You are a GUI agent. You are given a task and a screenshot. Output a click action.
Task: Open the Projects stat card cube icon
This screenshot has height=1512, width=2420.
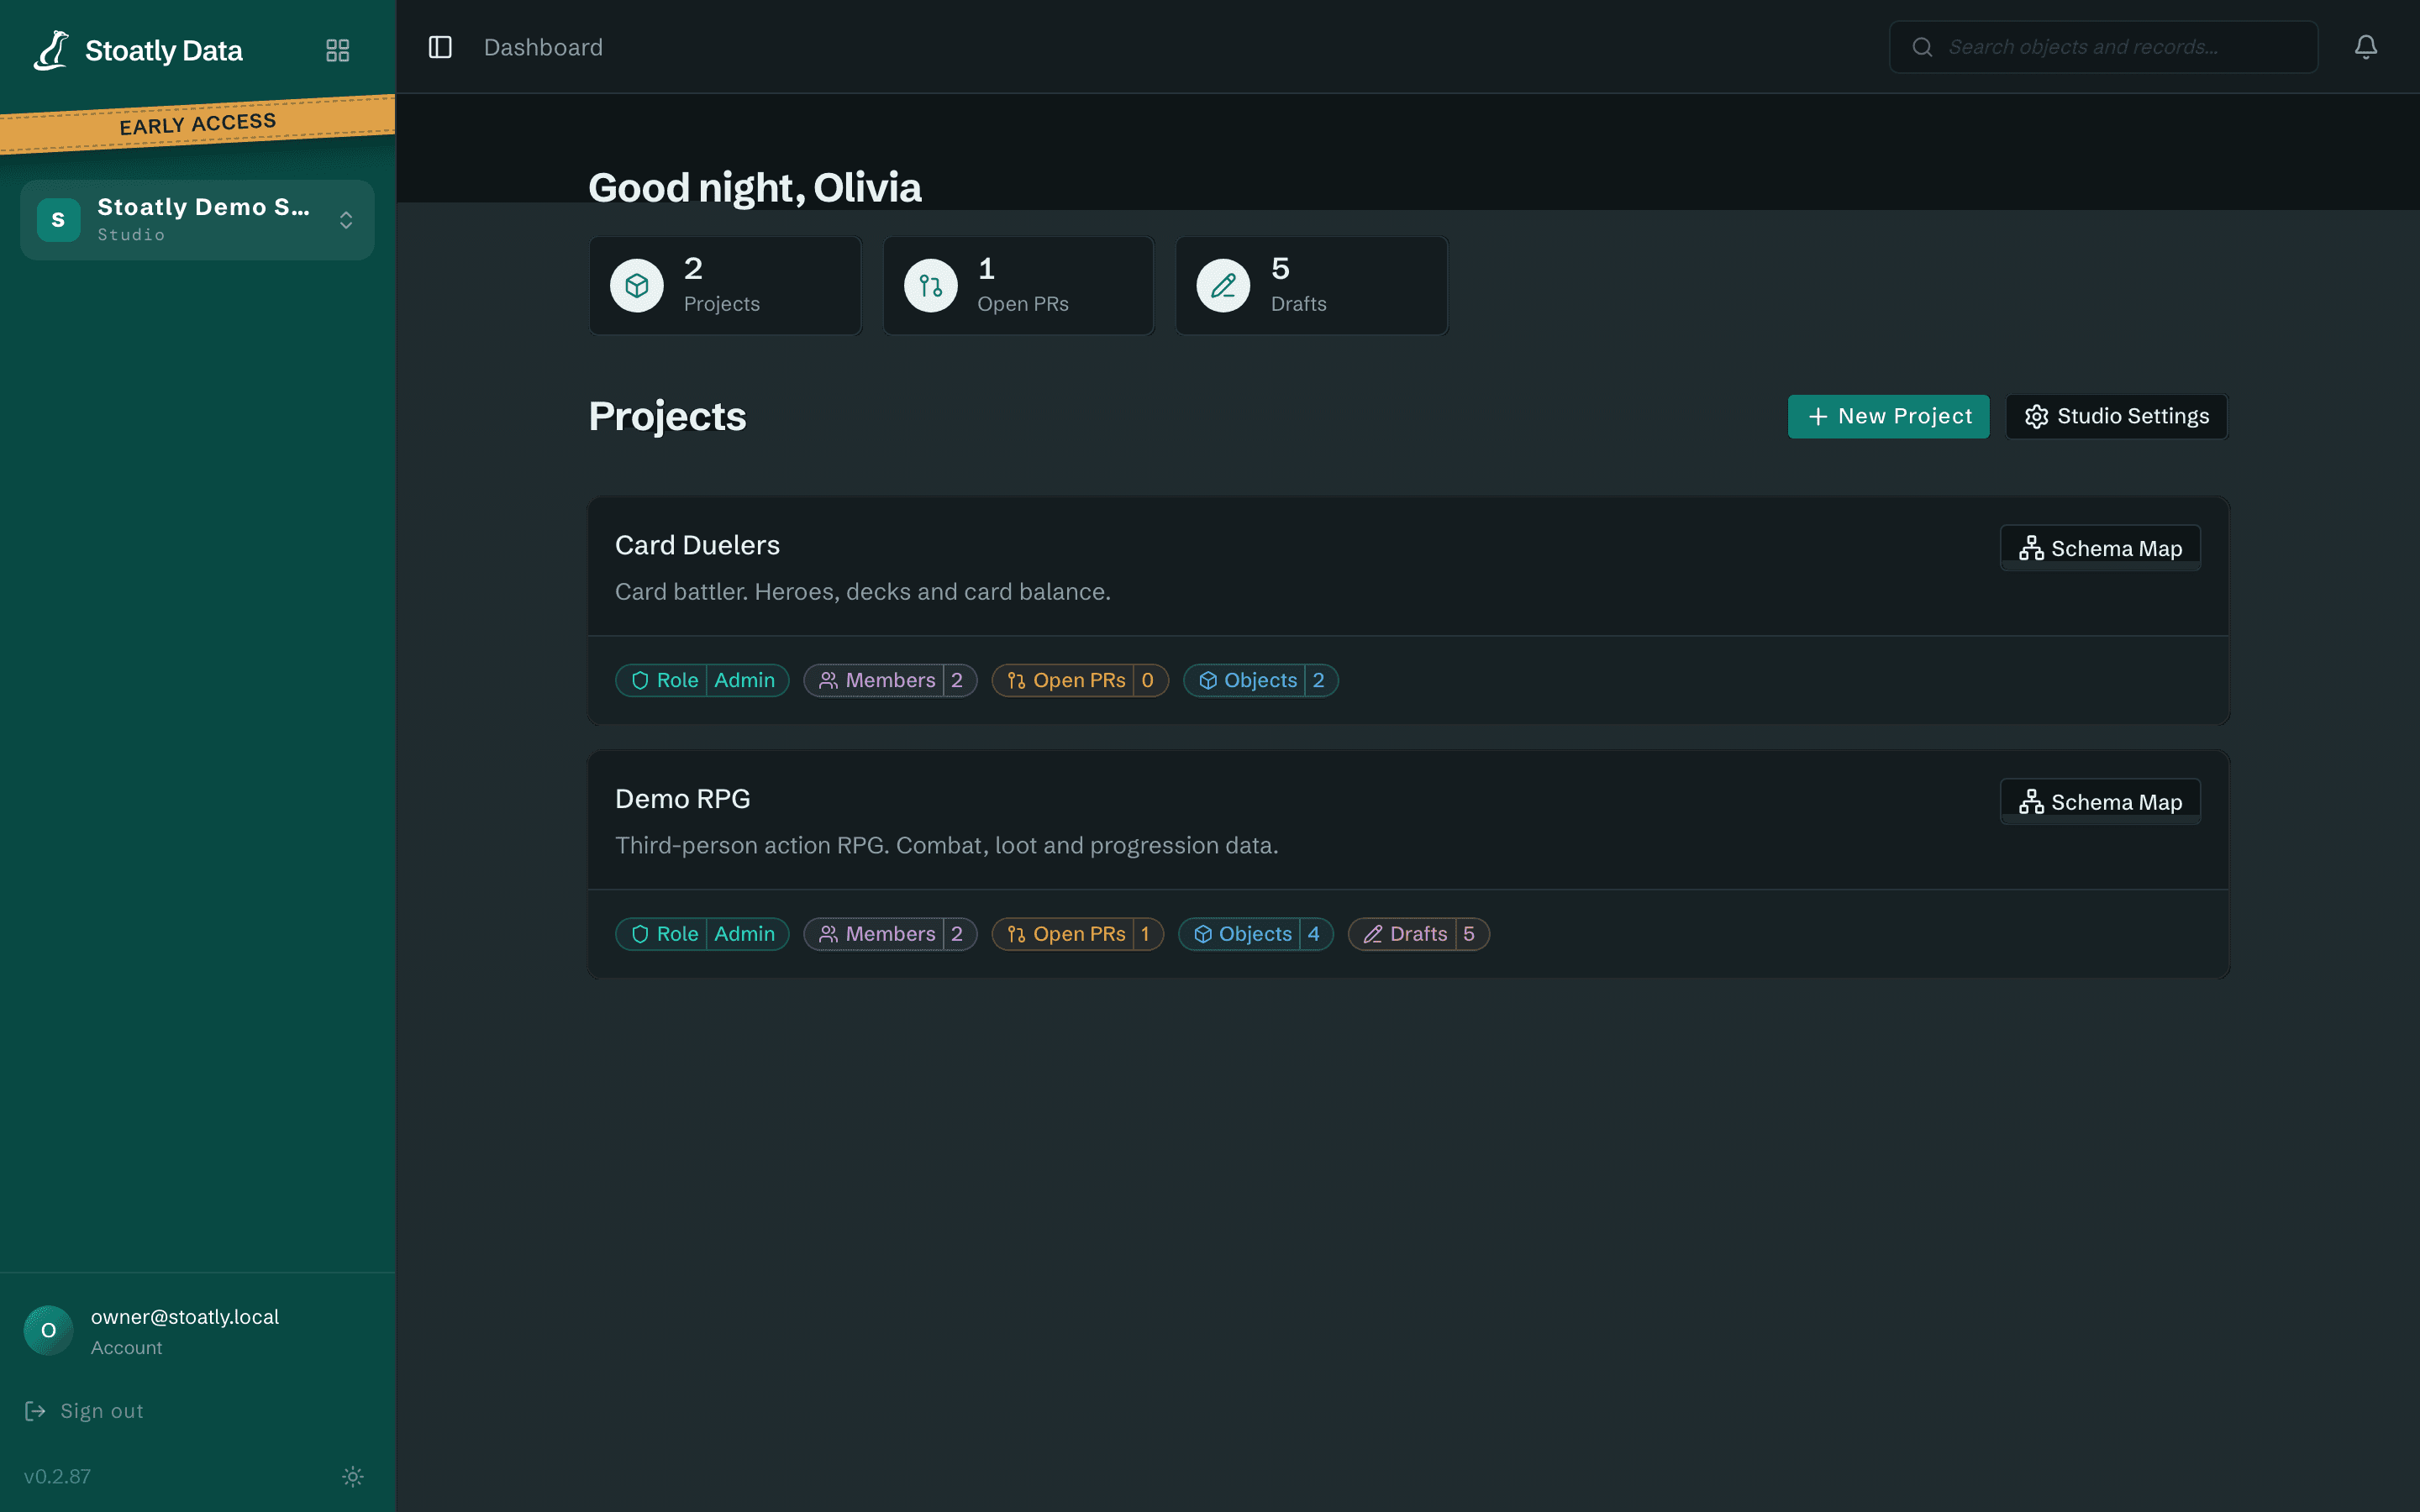637,286
